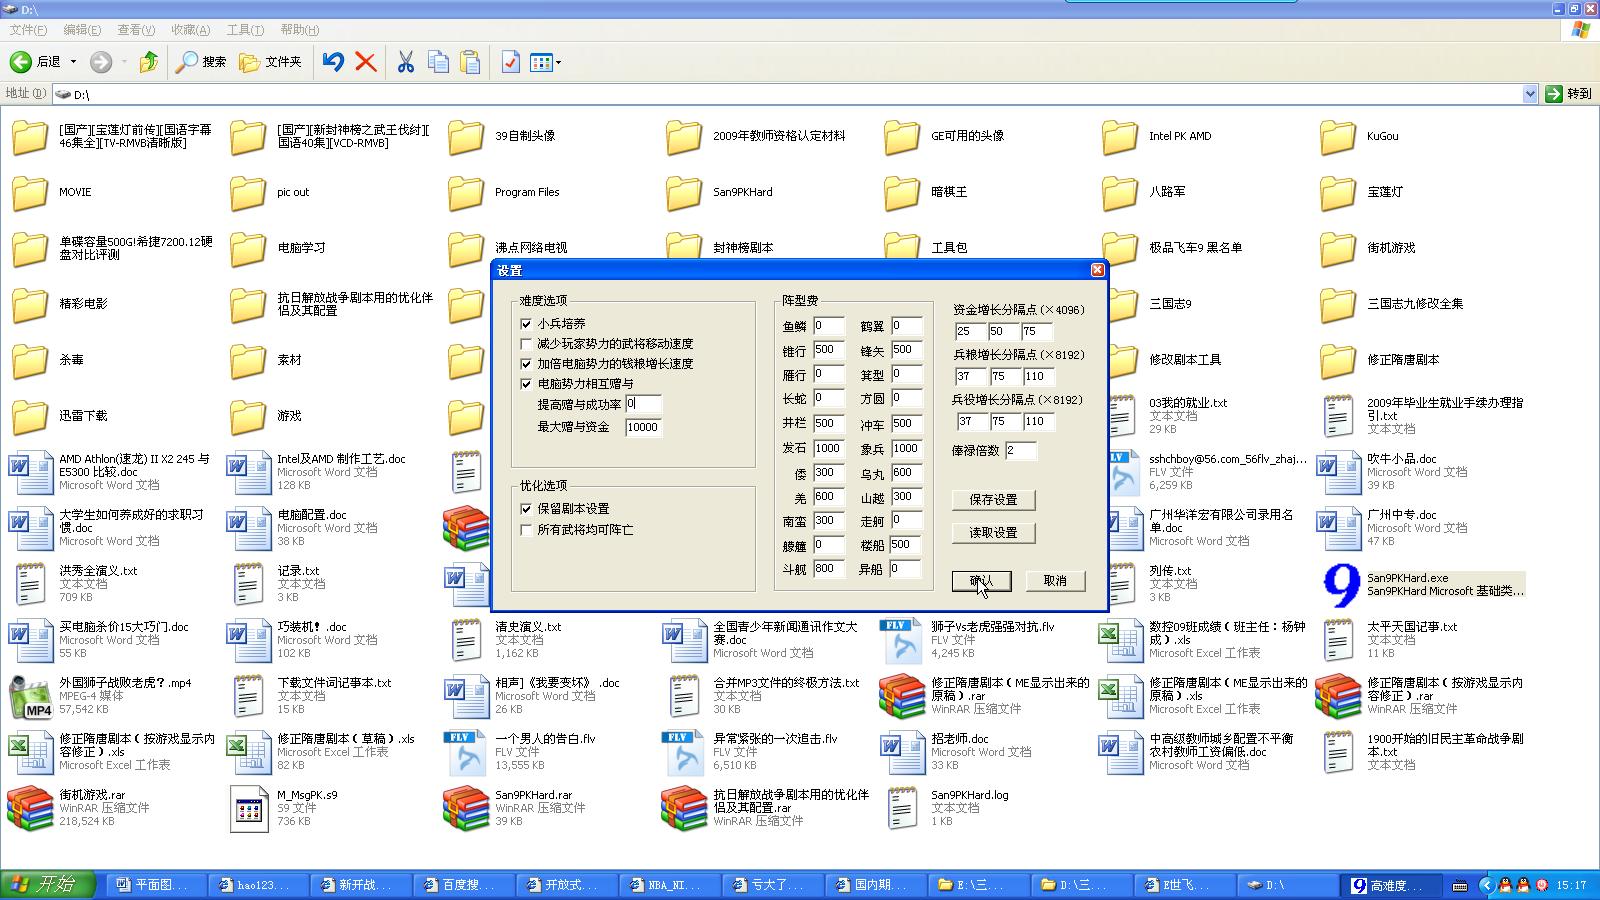Screen dimensions: 1600x900
Task: Toggle the Folders (文件夹) pane button
Action: (x=270, y=62)
